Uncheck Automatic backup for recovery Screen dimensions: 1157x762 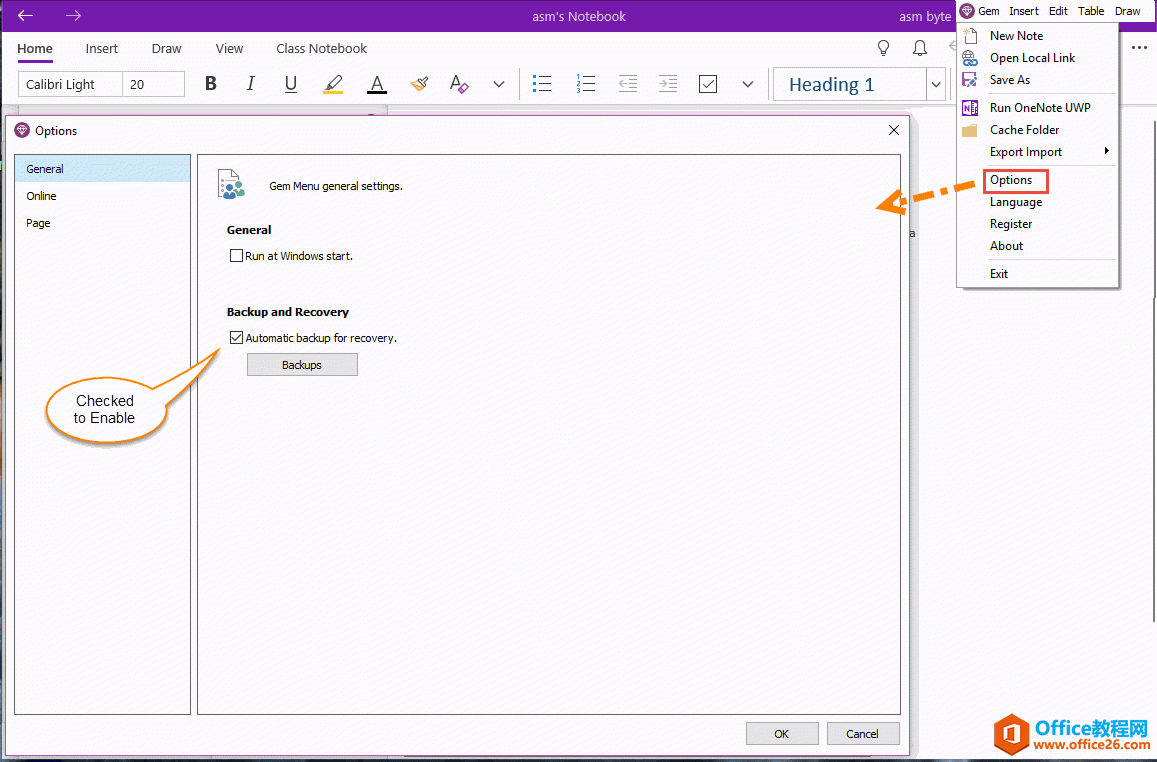pos(237,338)
